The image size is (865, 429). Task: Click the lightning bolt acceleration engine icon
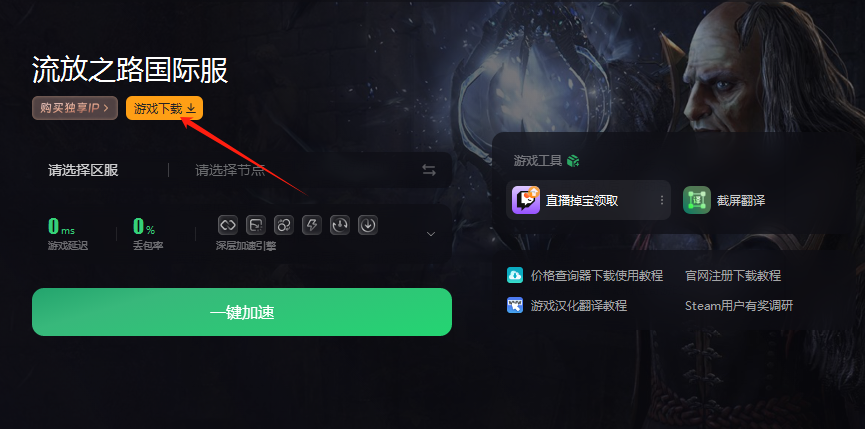tap(312, 224)
